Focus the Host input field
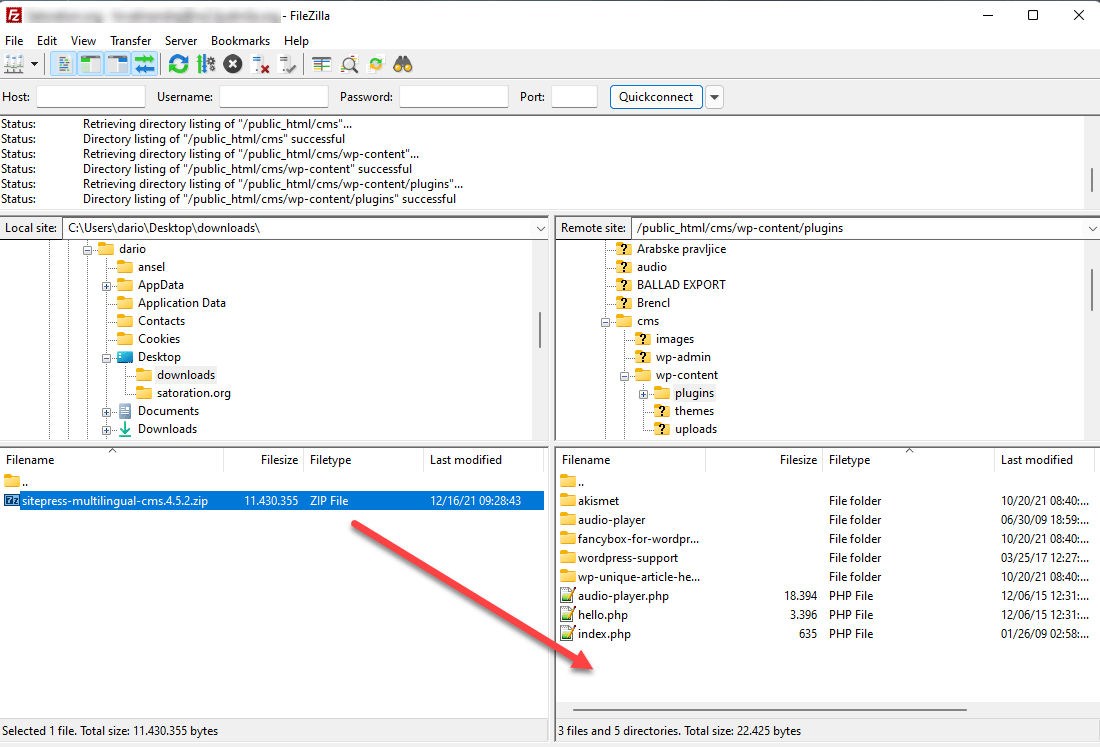This screenshot has width=1100, height=747. 90,97
